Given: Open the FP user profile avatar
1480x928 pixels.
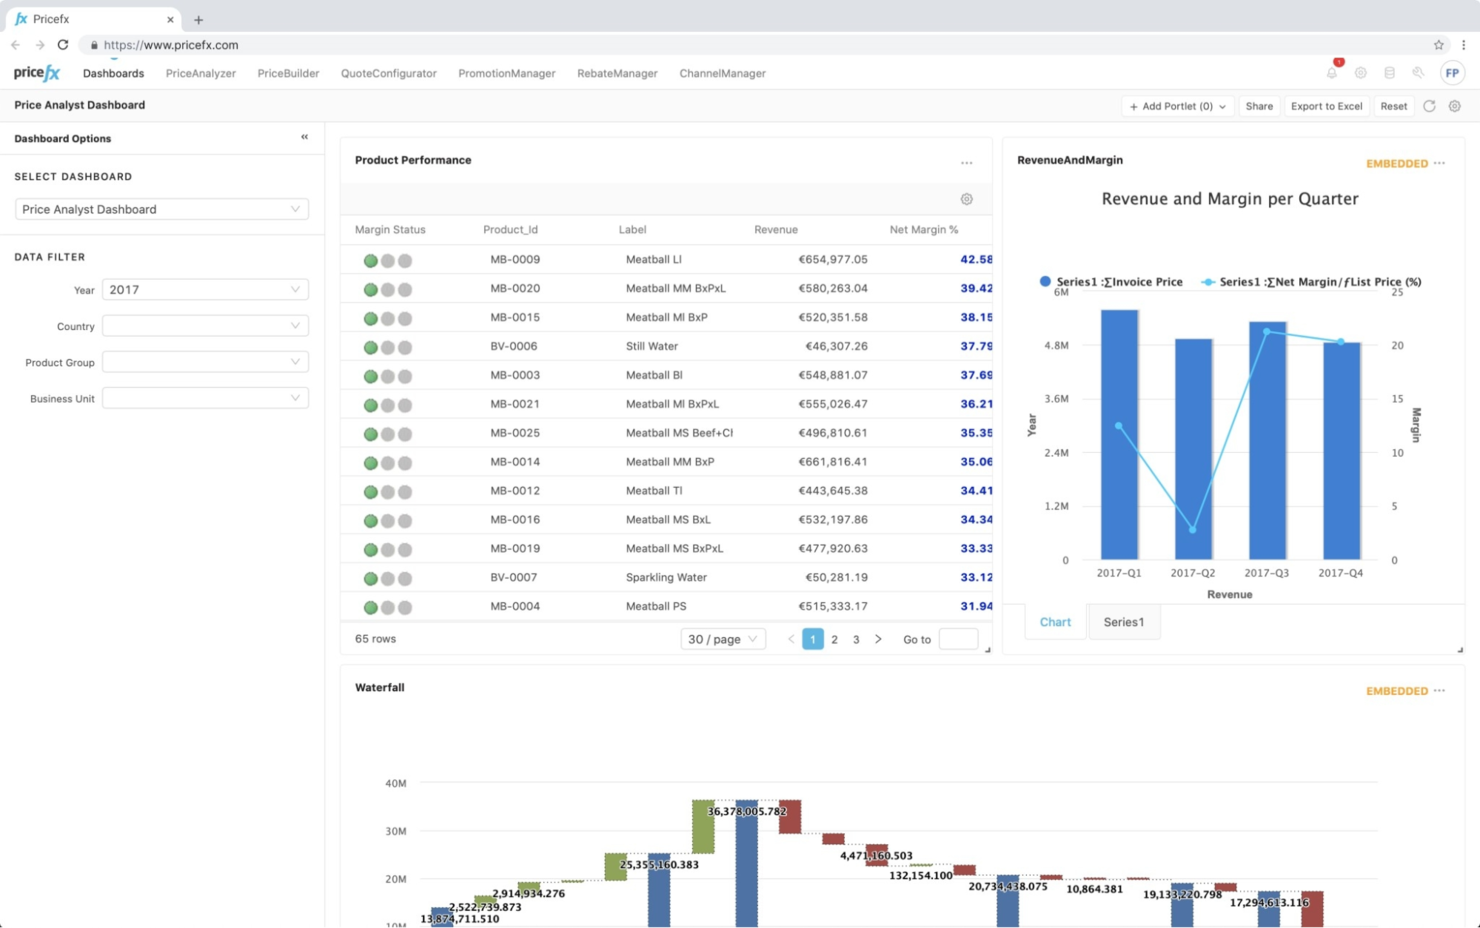Looking at the screenshot, I should [1451, 73].
